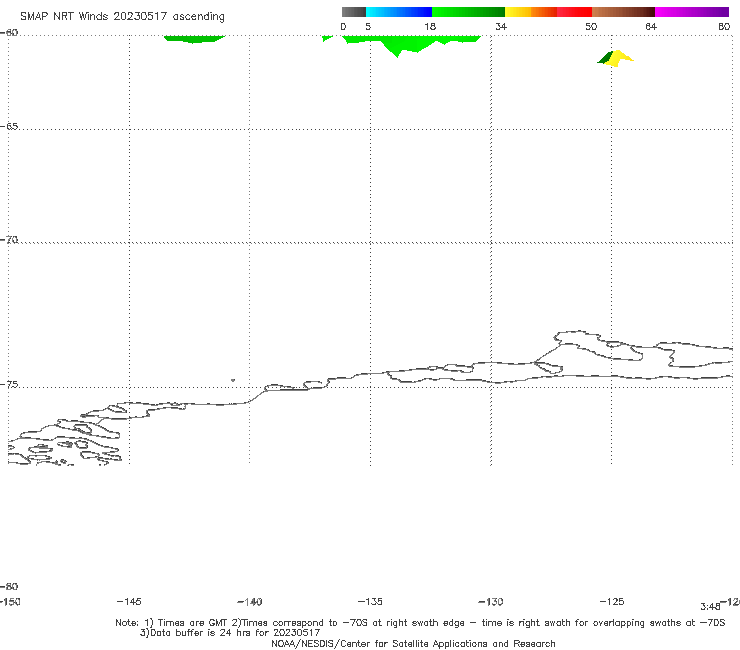Pick the red segment of the color bar

click(574, 12)
